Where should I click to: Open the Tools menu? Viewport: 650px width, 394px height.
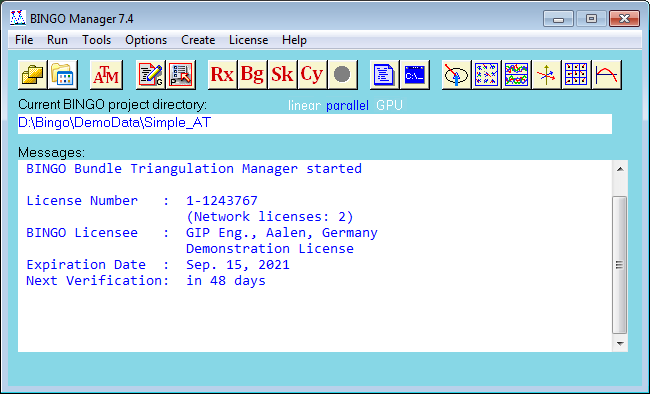pos(97,40)
